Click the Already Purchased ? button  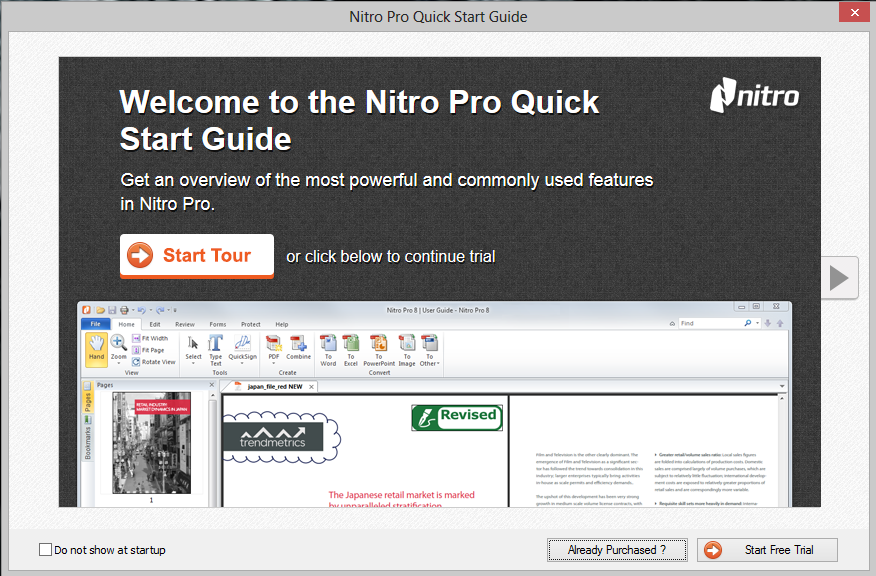(x=617, y=550)
